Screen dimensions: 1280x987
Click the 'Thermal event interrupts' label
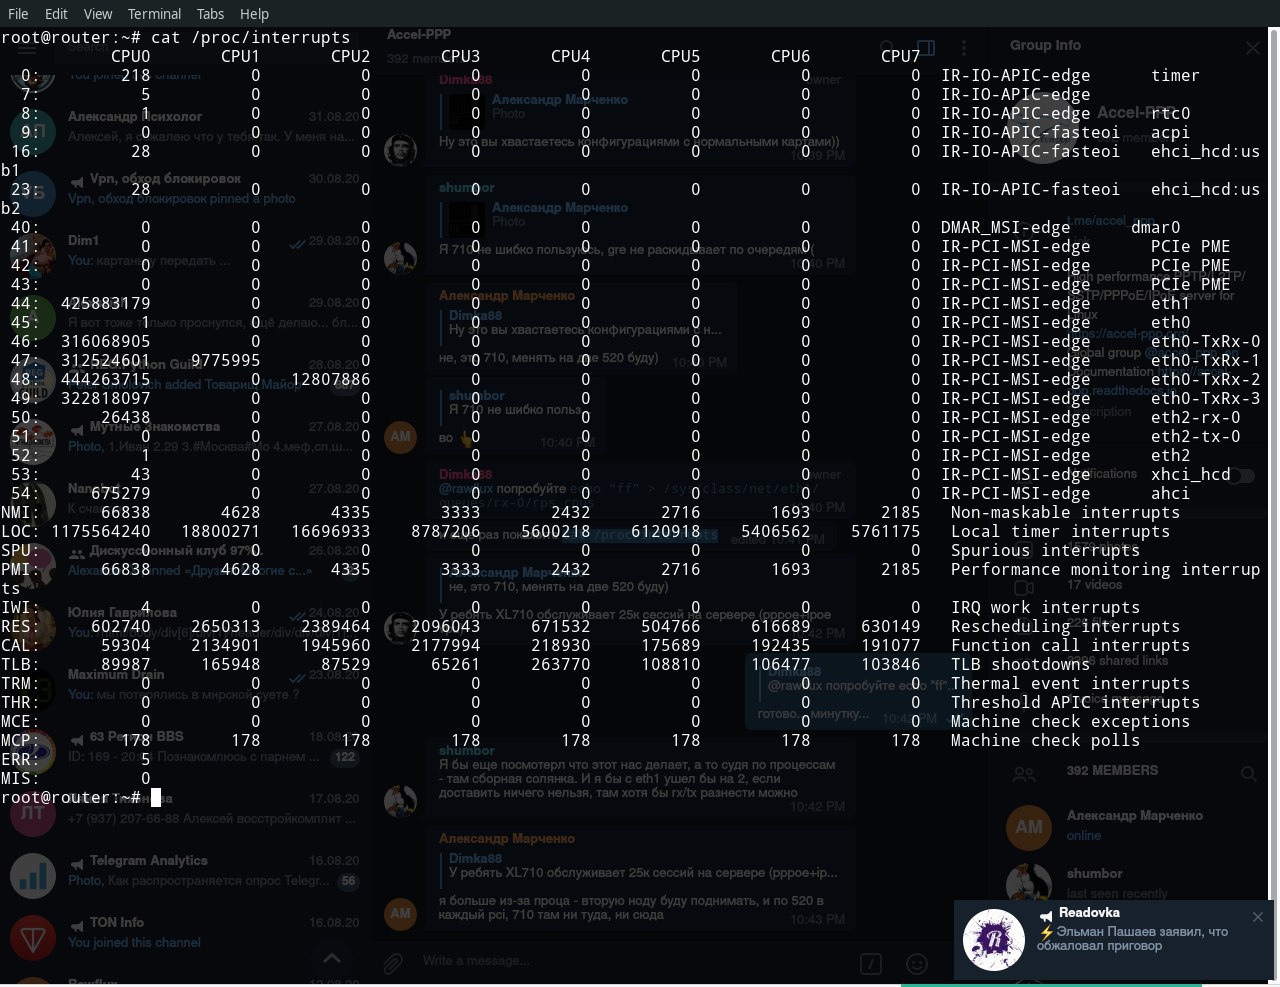point(1070,684)
